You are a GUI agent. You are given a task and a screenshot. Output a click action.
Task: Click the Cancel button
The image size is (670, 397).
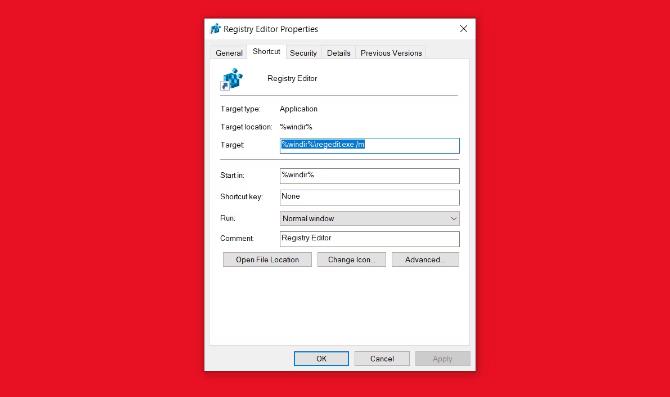tap(382, 359)
